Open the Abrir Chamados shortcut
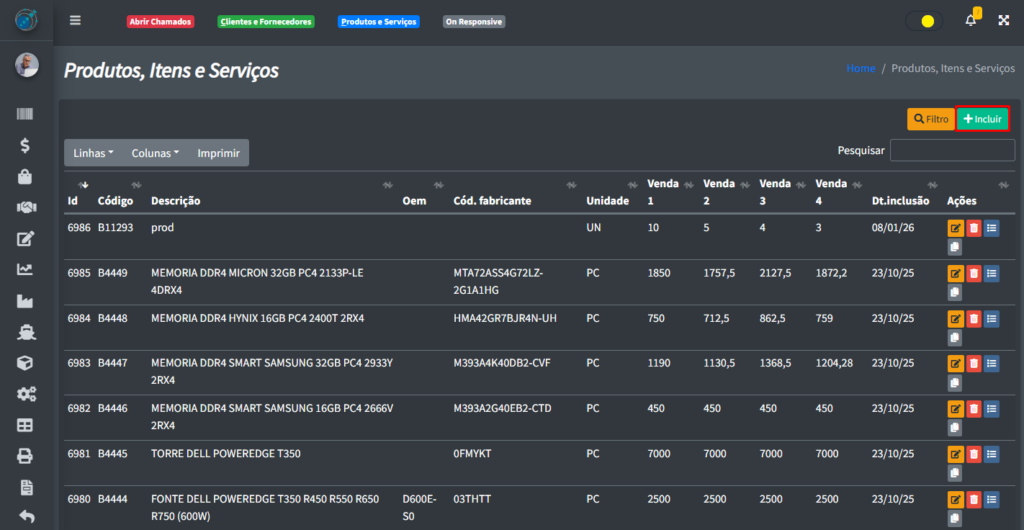The width and height of the screenshot is (1024, 530). [160, 22]
